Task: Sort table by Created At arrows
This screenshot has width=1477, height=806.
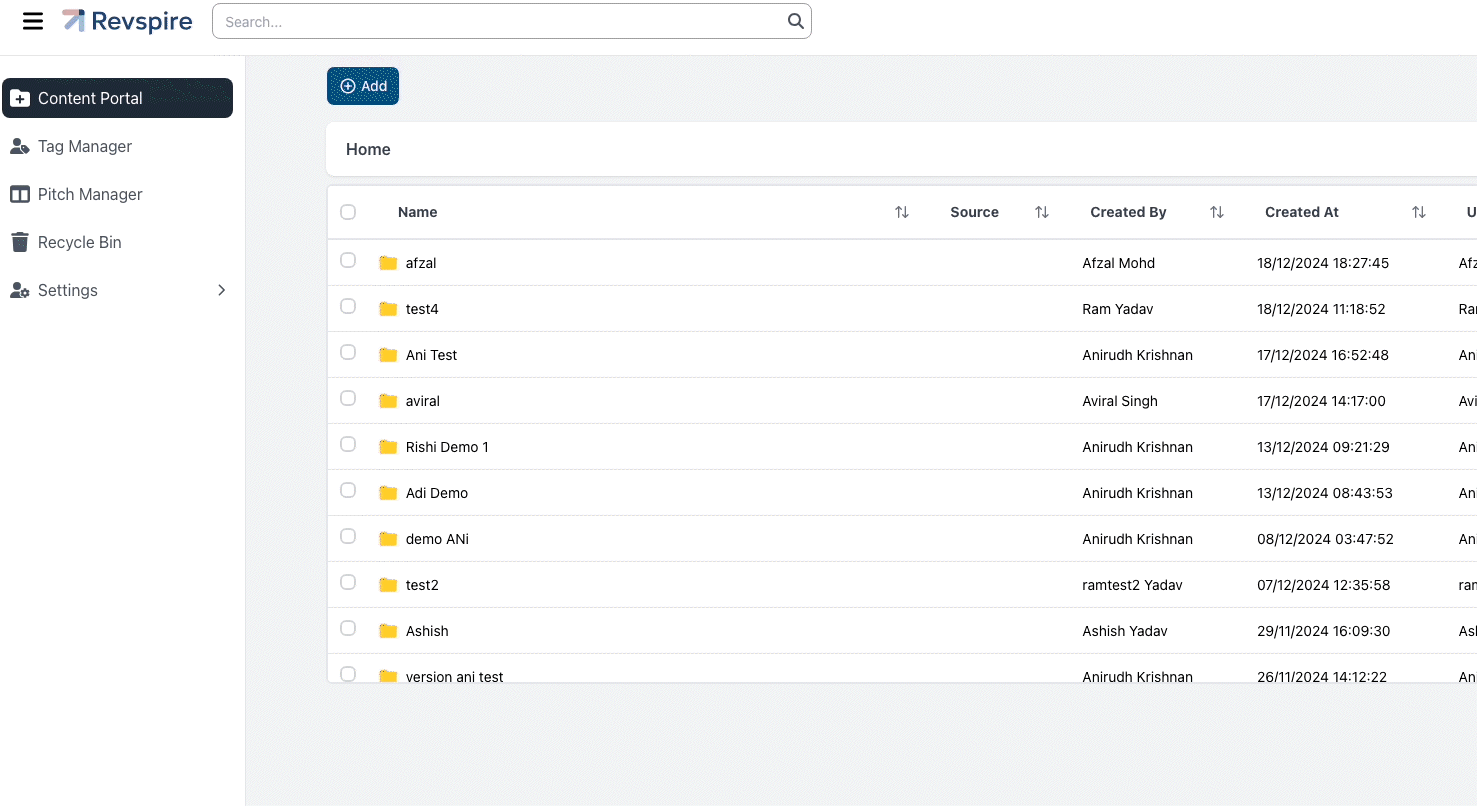Action: click(1418, 212)
